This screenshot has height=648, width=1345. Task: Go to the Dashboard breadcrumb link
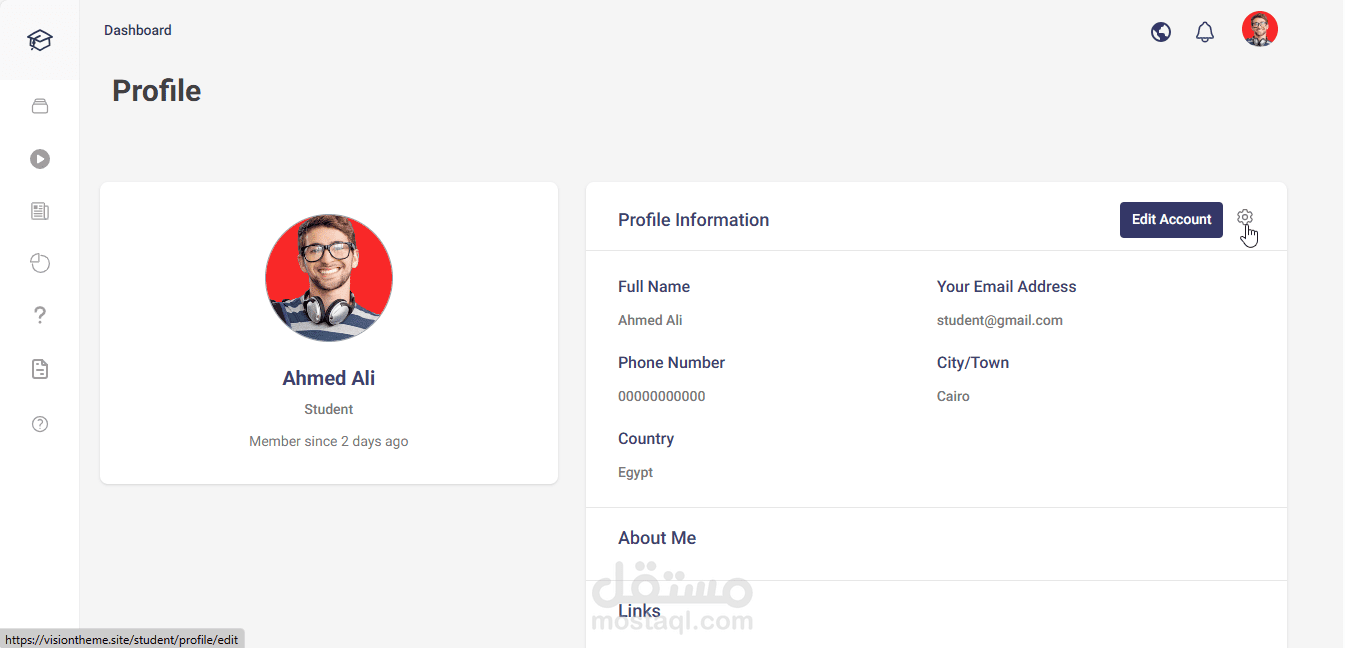(x=138, y=30)
